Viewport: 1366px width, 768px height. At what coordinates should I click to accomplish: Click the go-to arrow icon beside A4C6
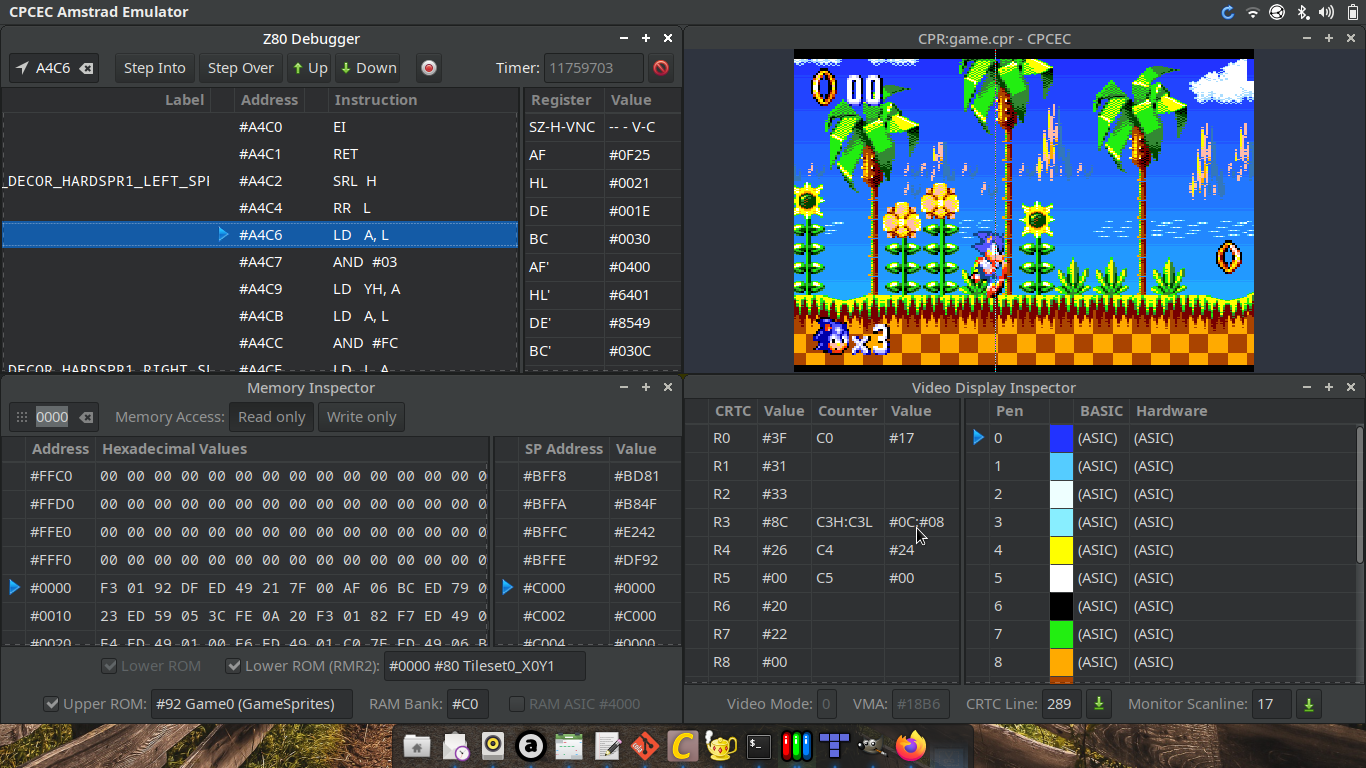(x=22, y=68)
